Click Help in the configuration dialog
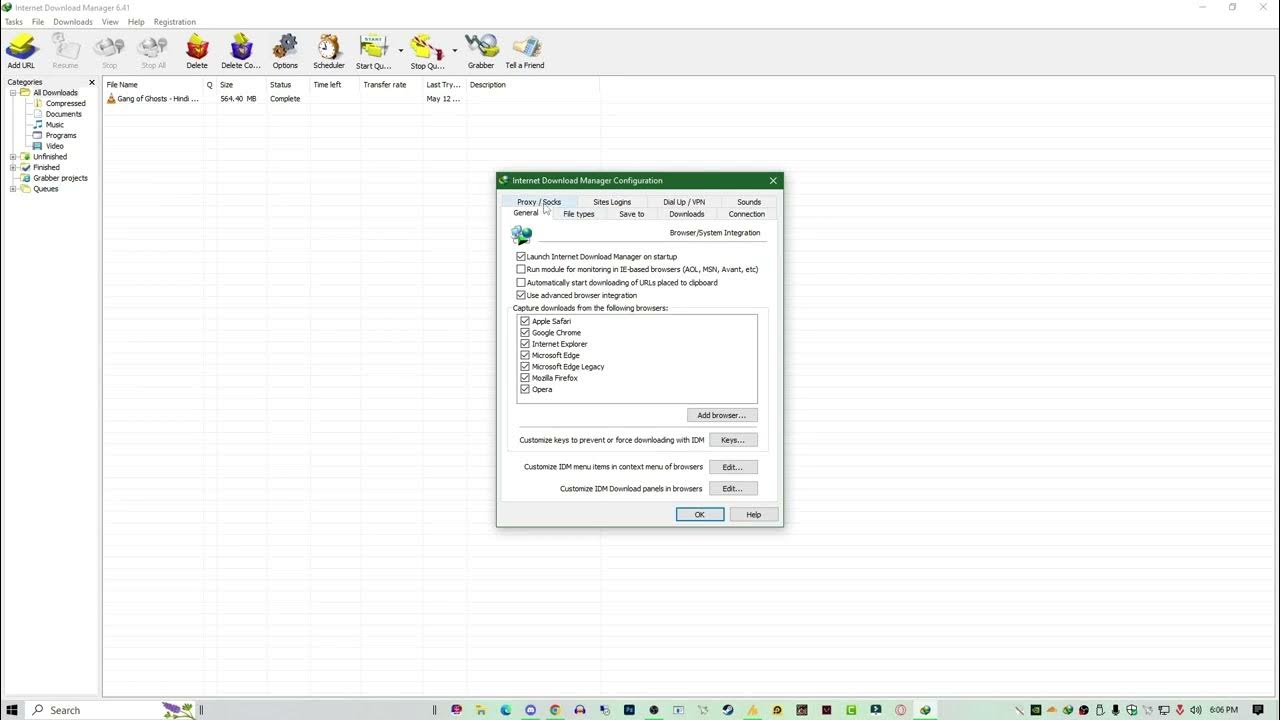This screenshot has height=720, width=1280. point(753,515)
